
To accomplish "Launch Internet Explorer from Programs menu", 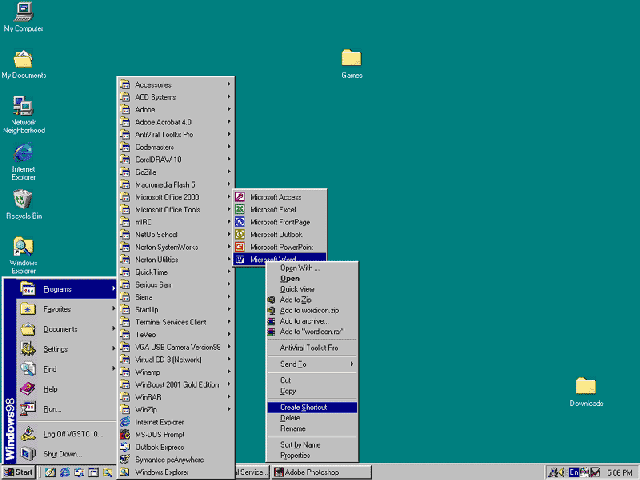I will (176, 422).
